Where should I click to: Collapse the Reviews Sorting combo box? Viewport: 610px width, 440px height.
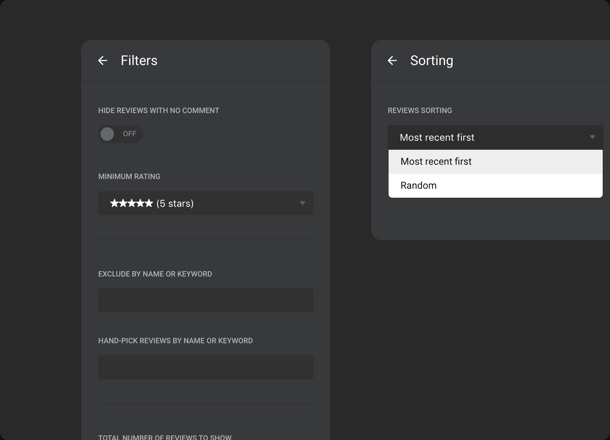(495, 137)
